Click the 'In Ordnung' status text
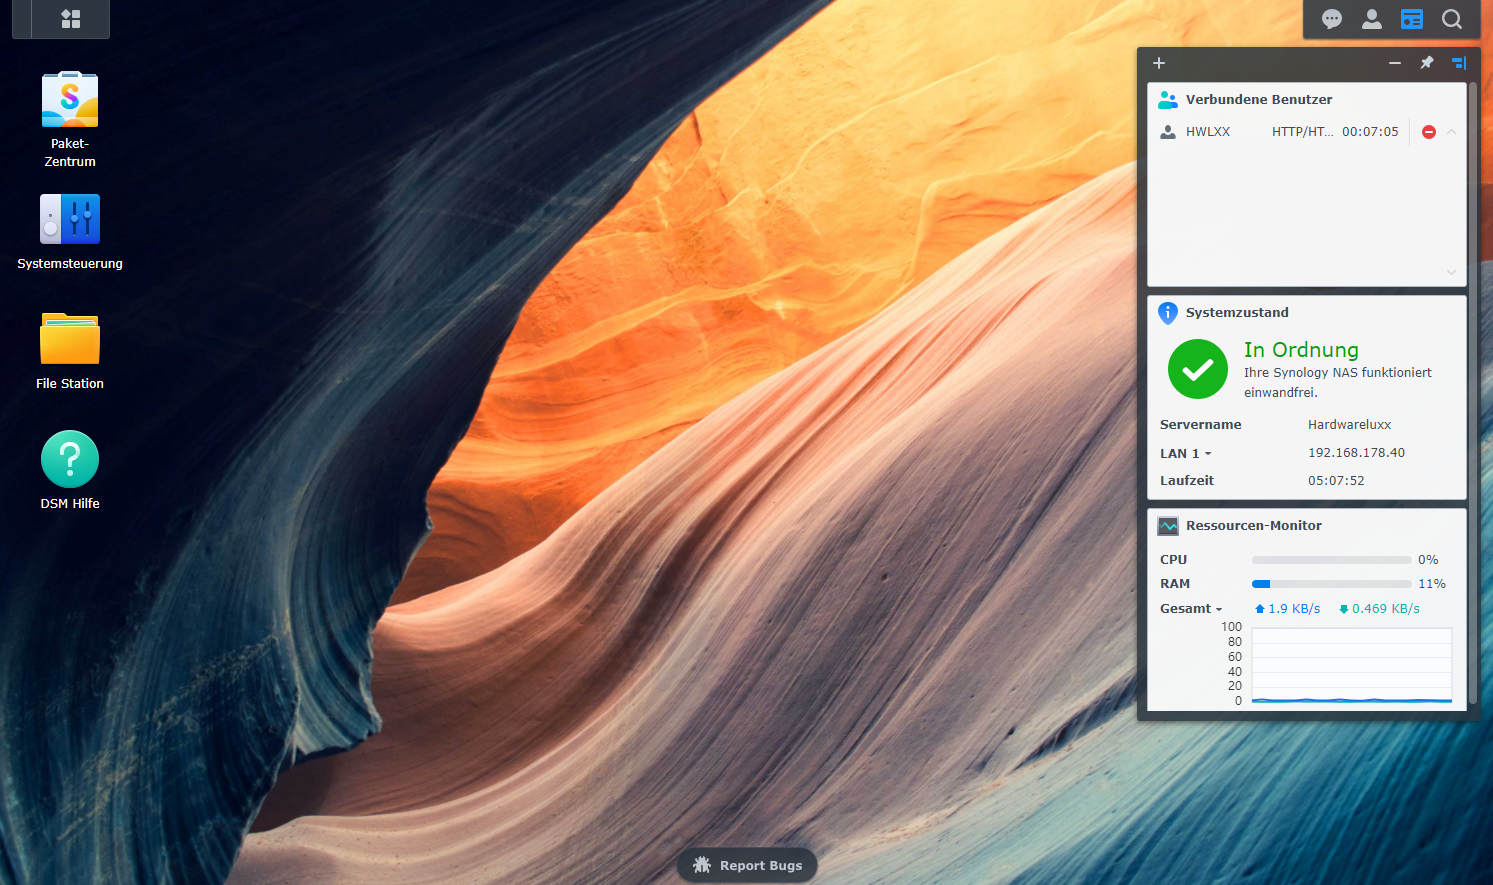 (x=1301, y=350)
